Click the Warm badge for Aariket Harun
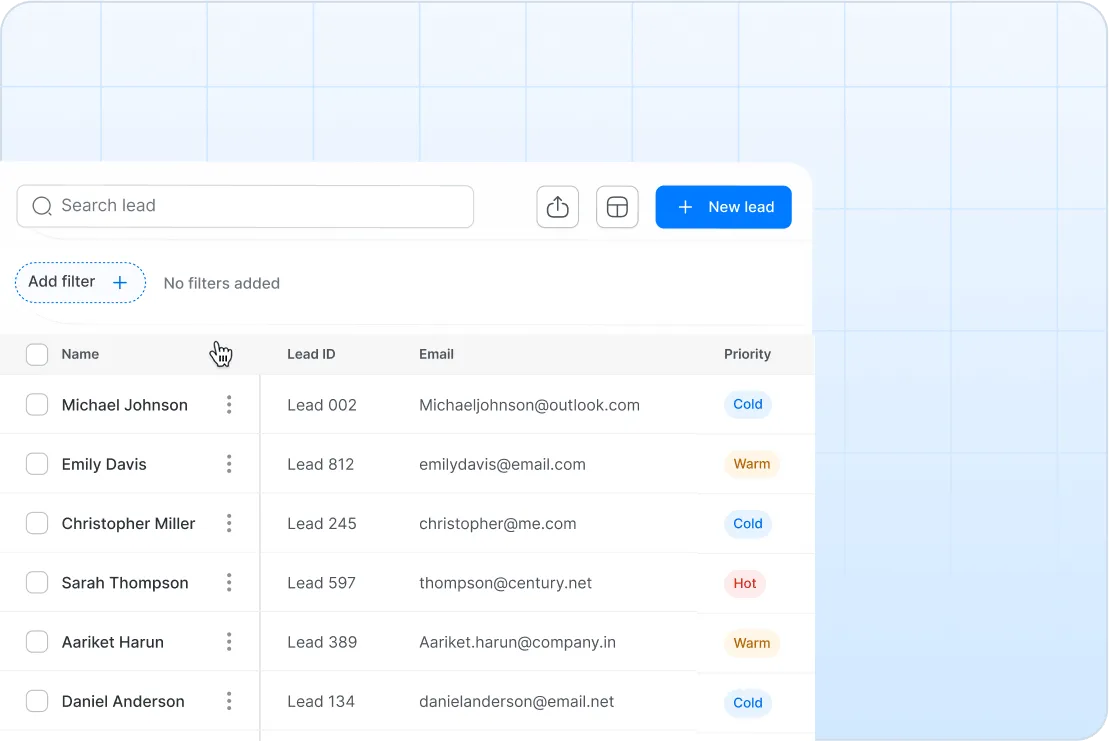Image resolution: width=1109 pixels, height=741 pixels. (751, 643)
